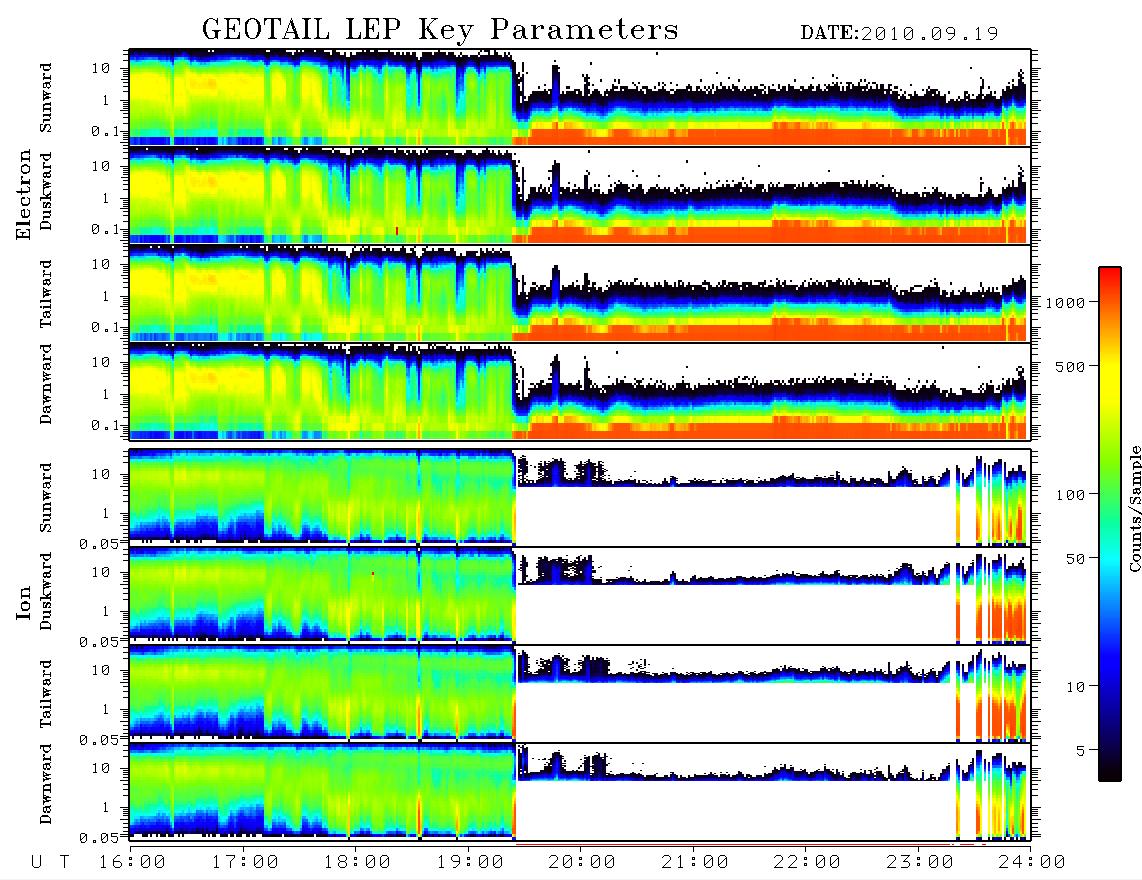Screen dimensions: 1142x880
Task: Click the vertical Electron group label
Action: pos(24,194)
